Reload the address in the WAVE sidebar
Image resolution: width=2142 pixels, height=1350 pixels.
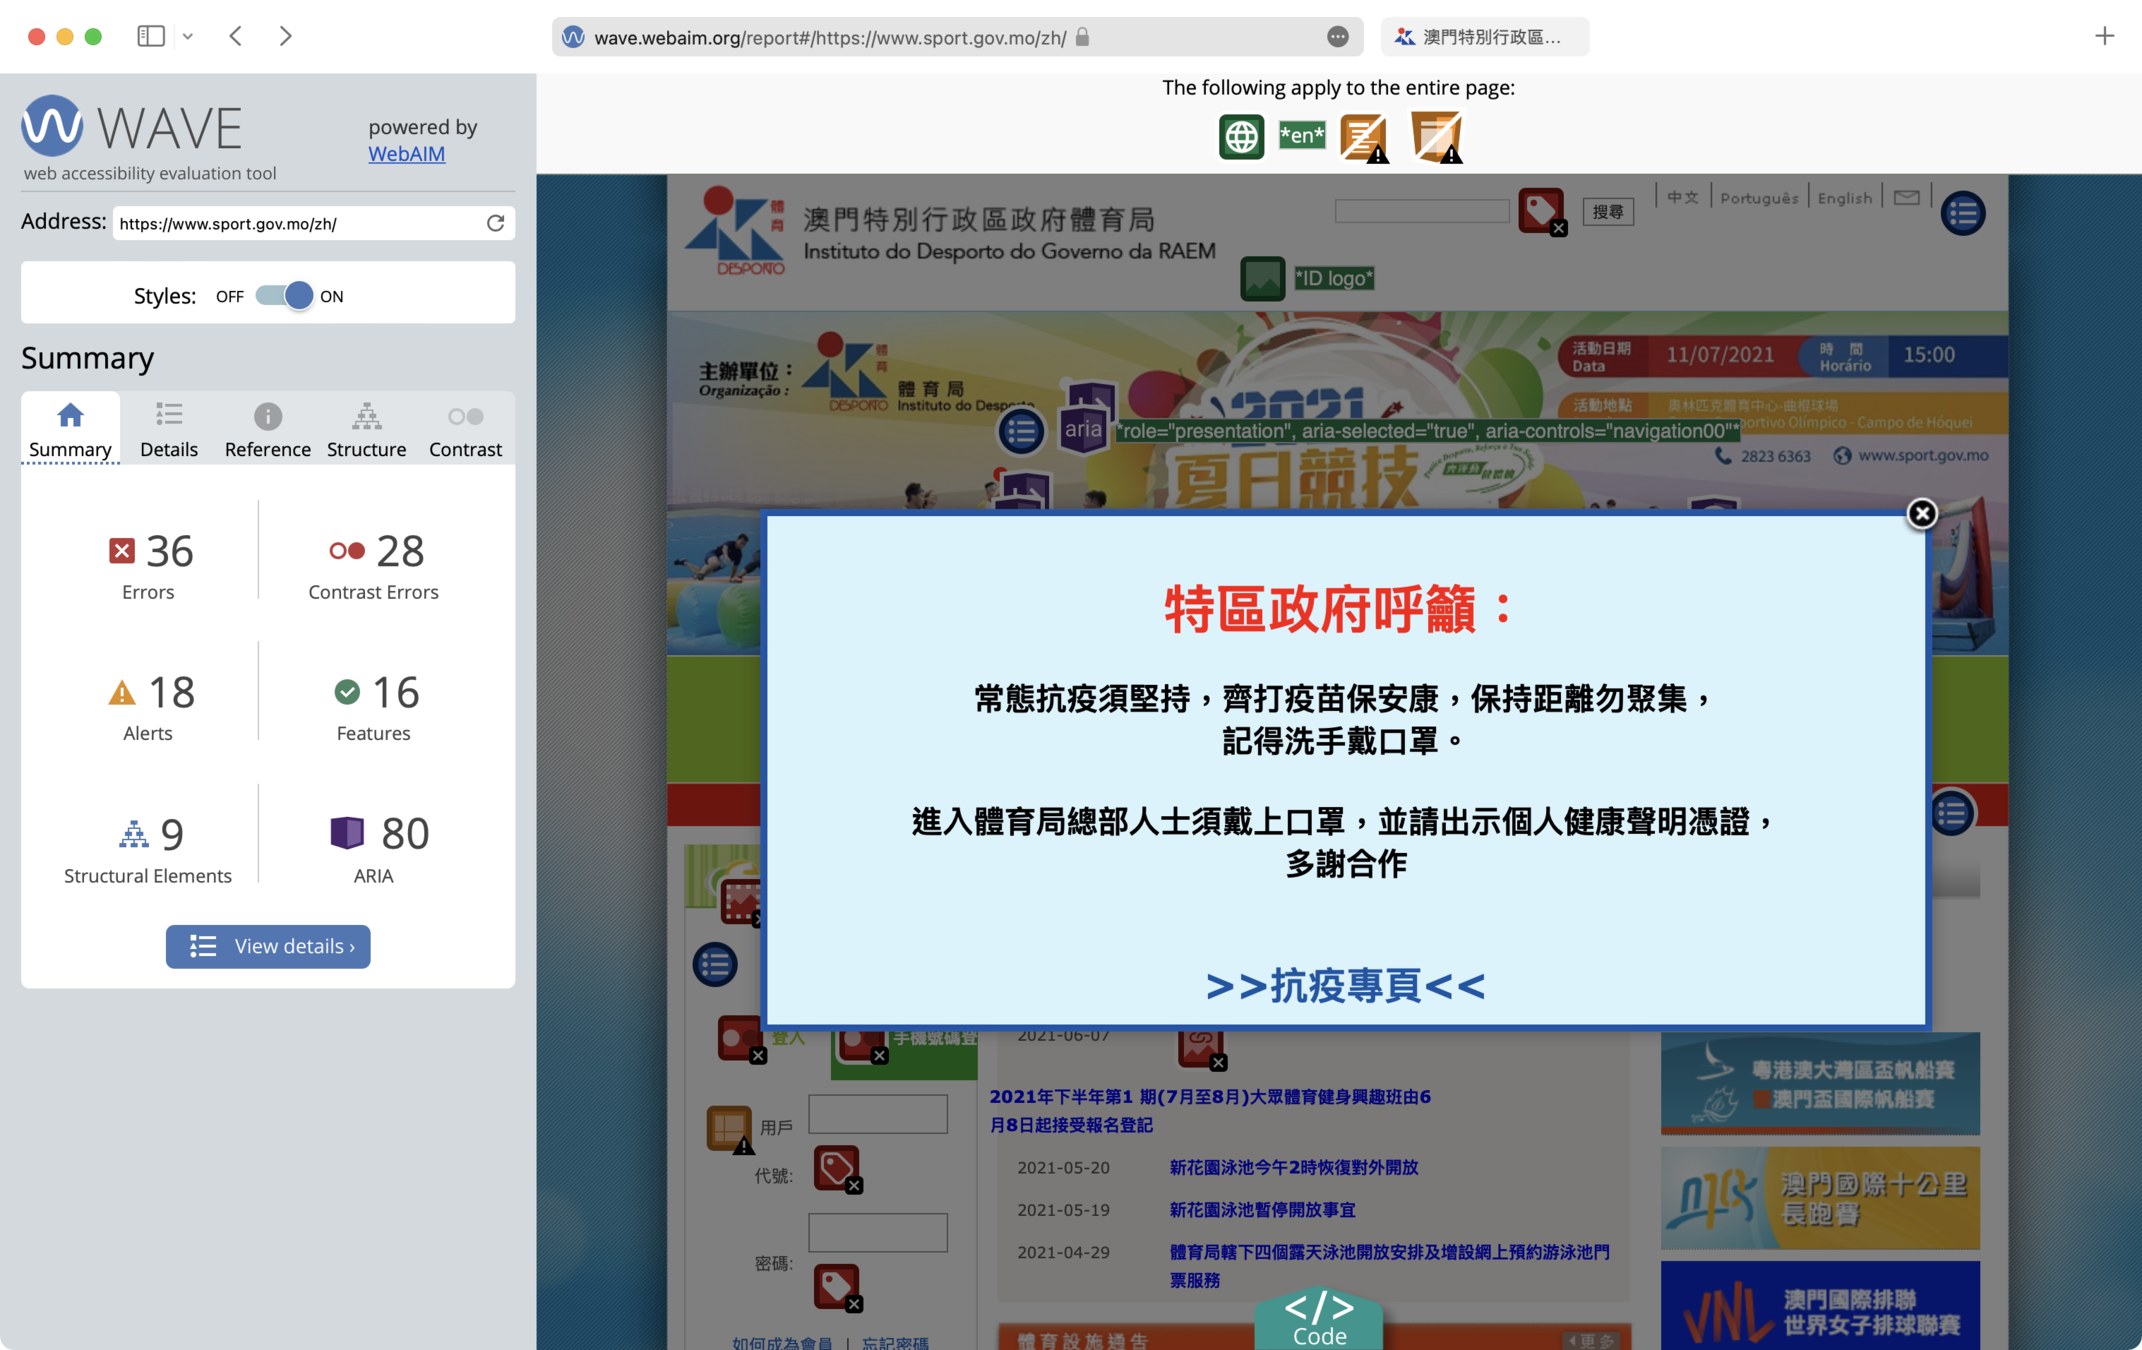click(495, 223)
